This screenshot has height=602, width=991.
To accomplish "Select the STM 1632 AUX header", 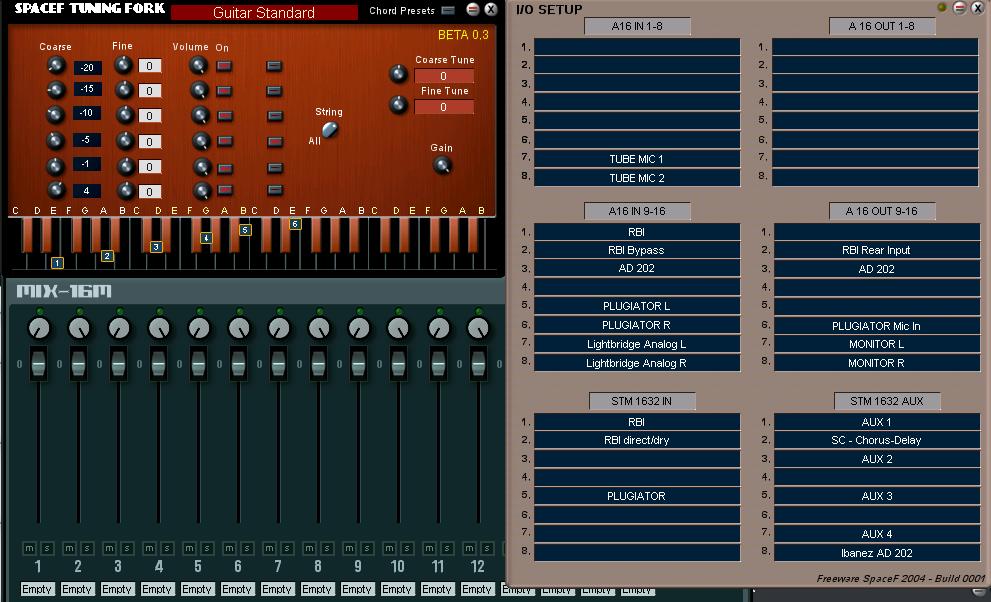I will [887, 401].
